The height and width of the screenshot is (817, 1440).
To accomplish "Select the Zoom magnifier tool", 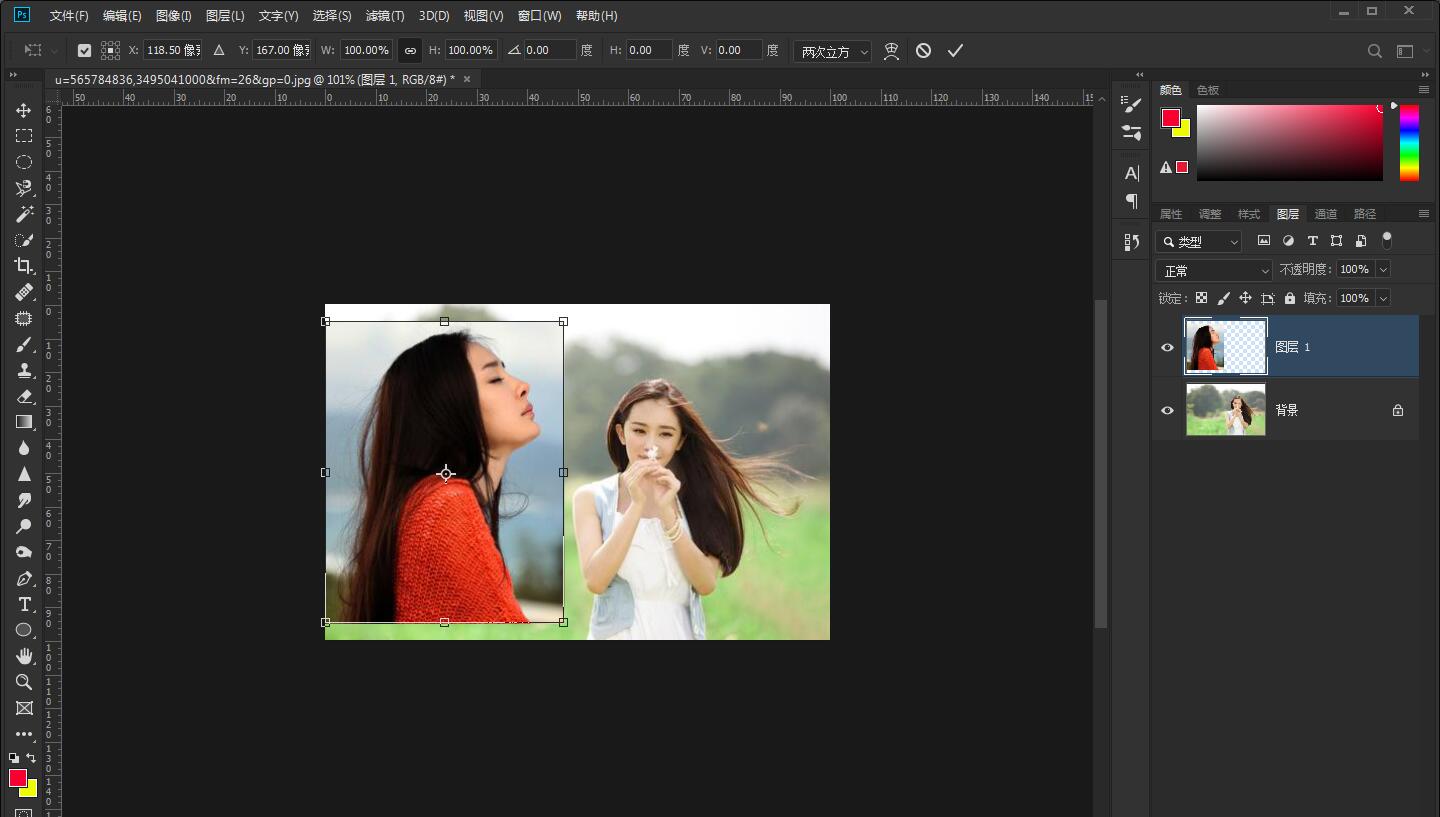I will 24,682.
